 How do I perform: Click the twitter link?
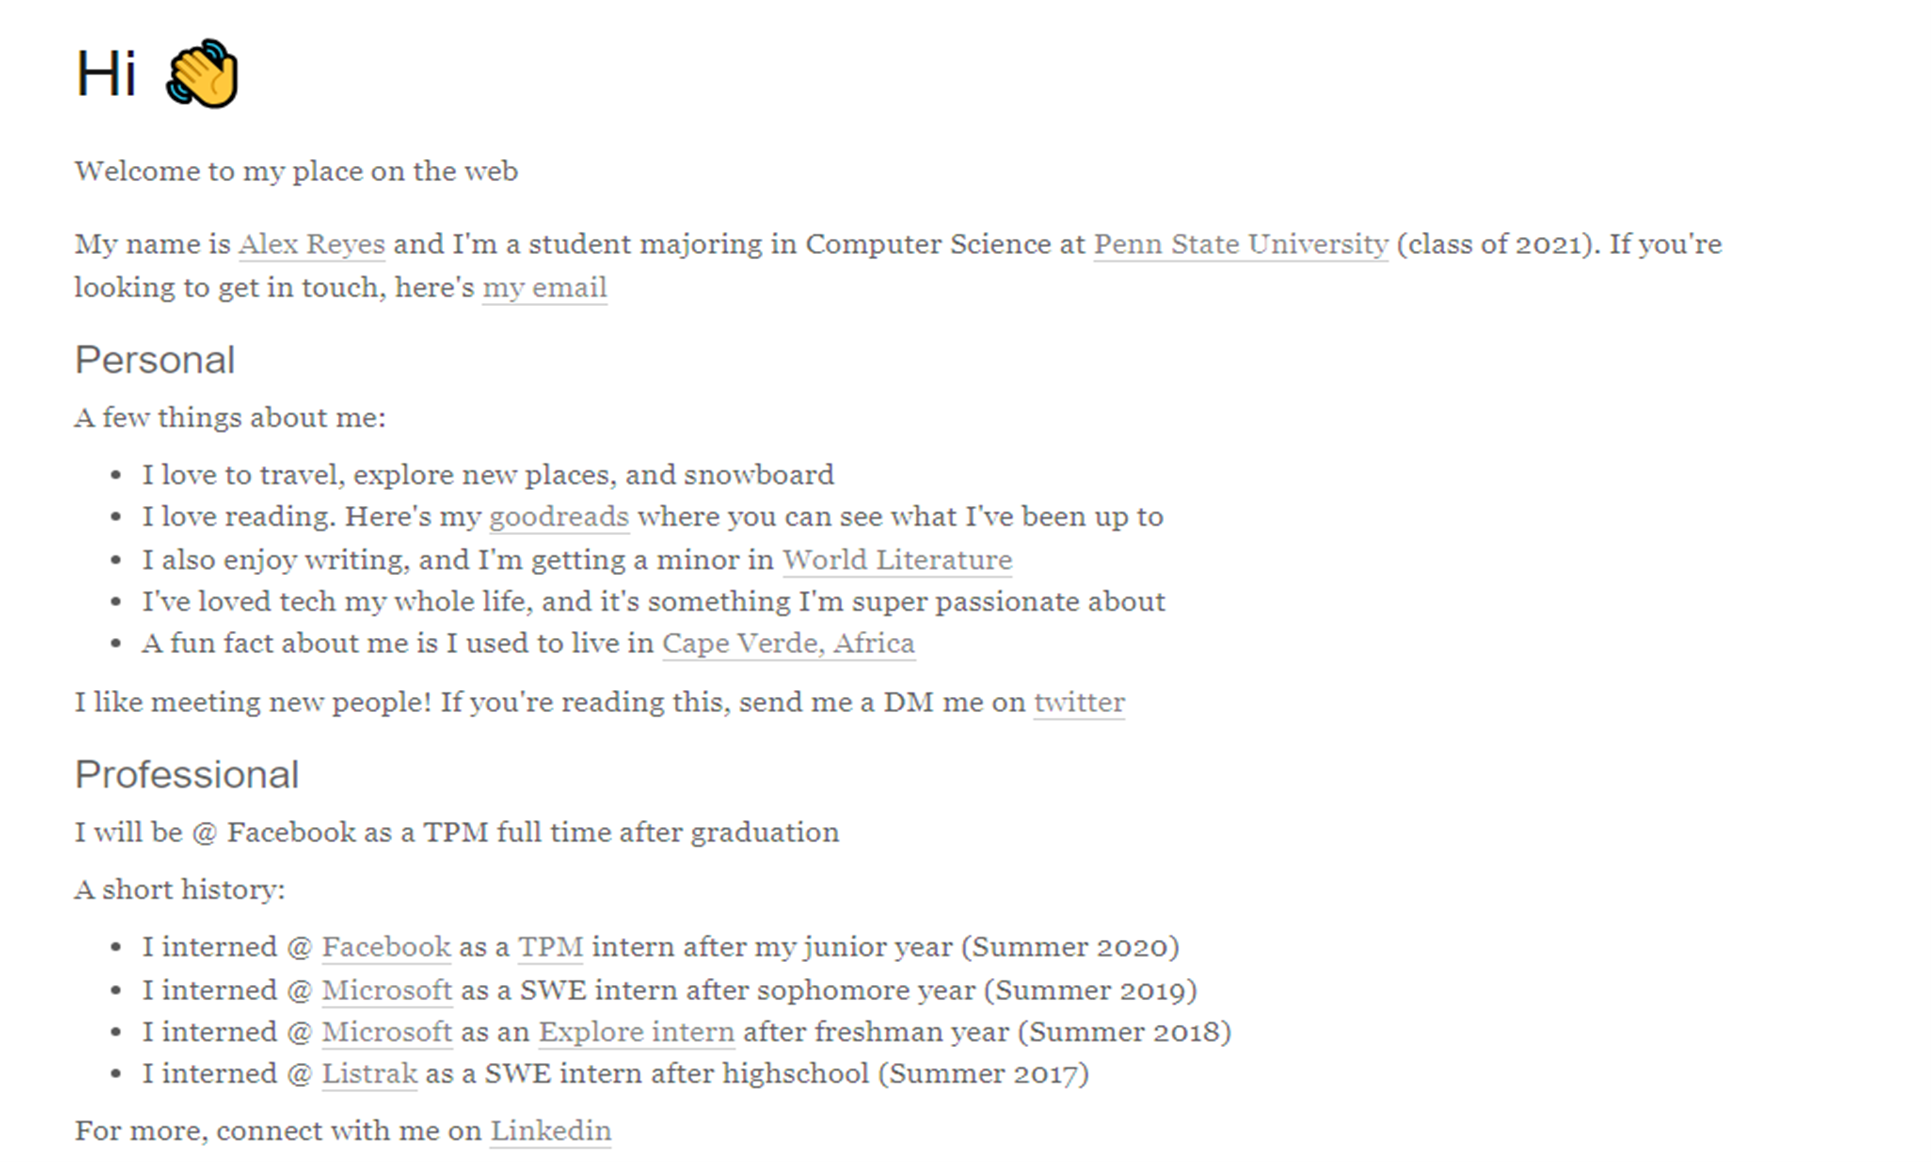click(x=1079, y=702)
